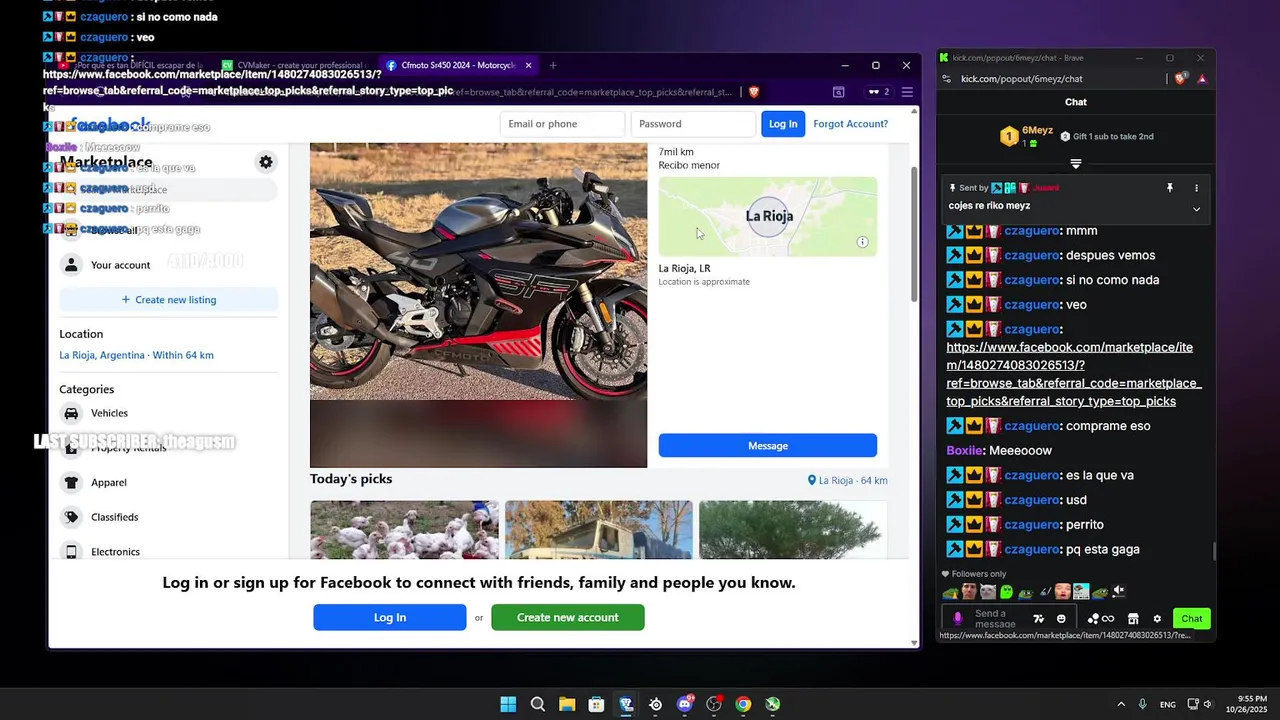Image resolution: width=1280 pixels, height=720 pixels.
Task: Click the Apparel shirt icon
Action: tap(71, 482)
